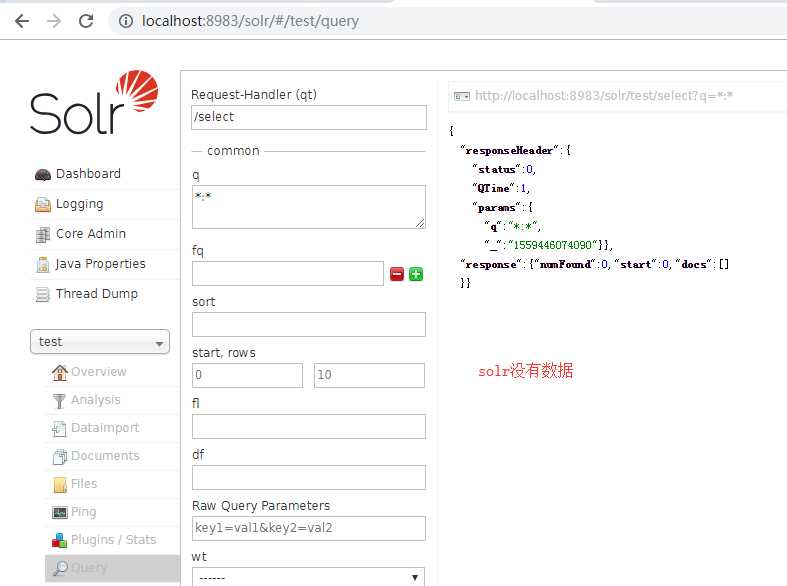Open the select query URL link
Image resolution: width=787 pixels, height=586 pixels.
[604, 95]
